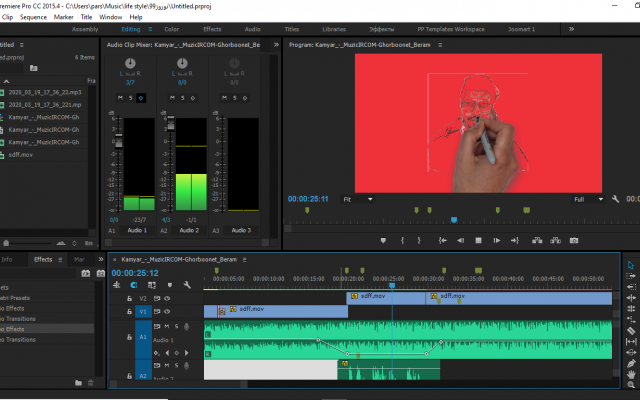640x400 pixels.
Task: Step back one frame
Action: (460, 240)
